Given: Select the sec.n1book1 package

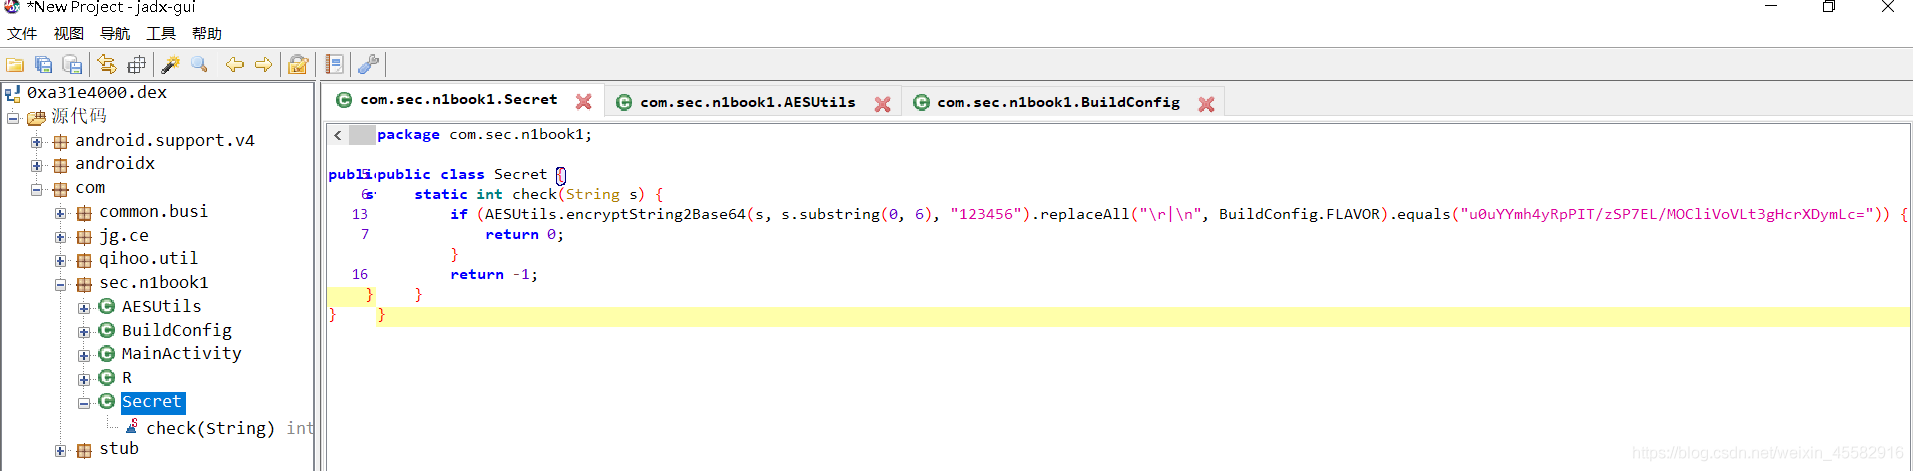Looking at the screenshot, I should coord(154,282).
